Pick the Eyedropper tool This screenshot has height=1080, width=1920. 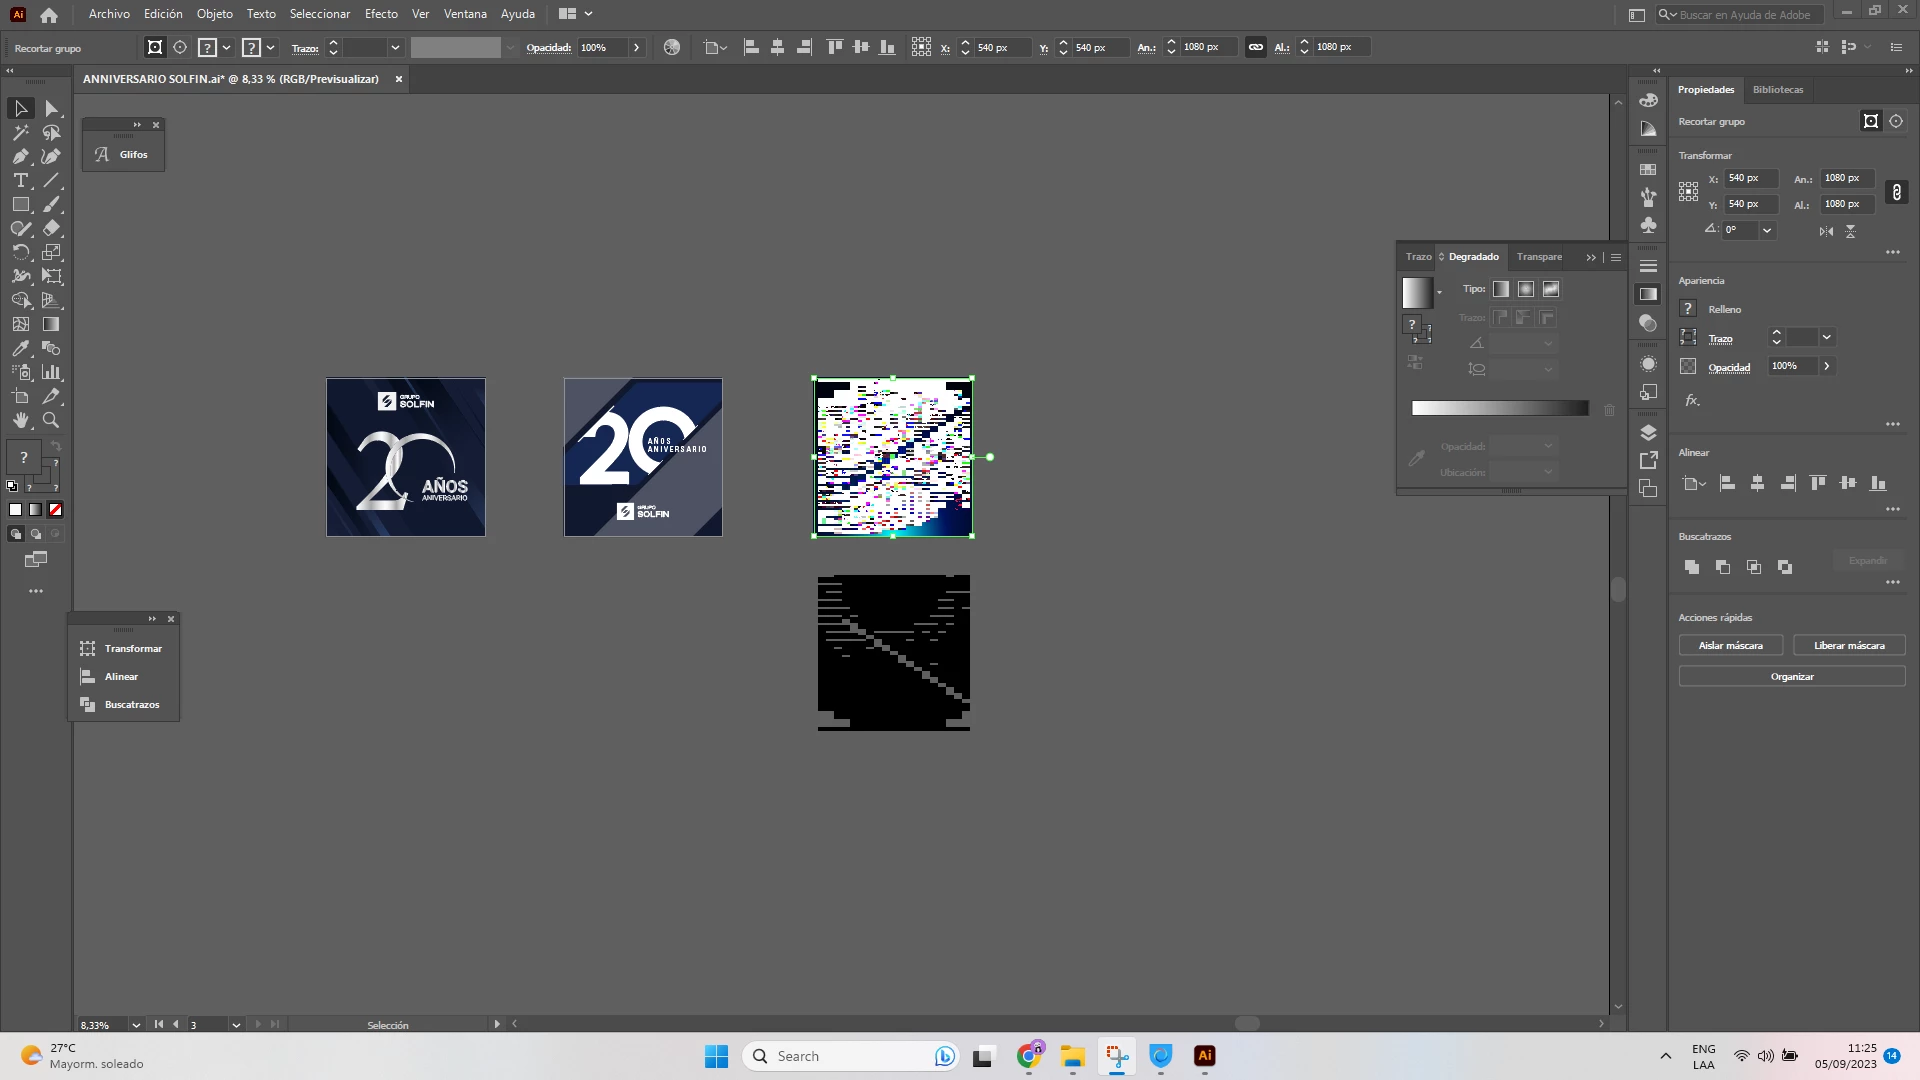point(20,349)
